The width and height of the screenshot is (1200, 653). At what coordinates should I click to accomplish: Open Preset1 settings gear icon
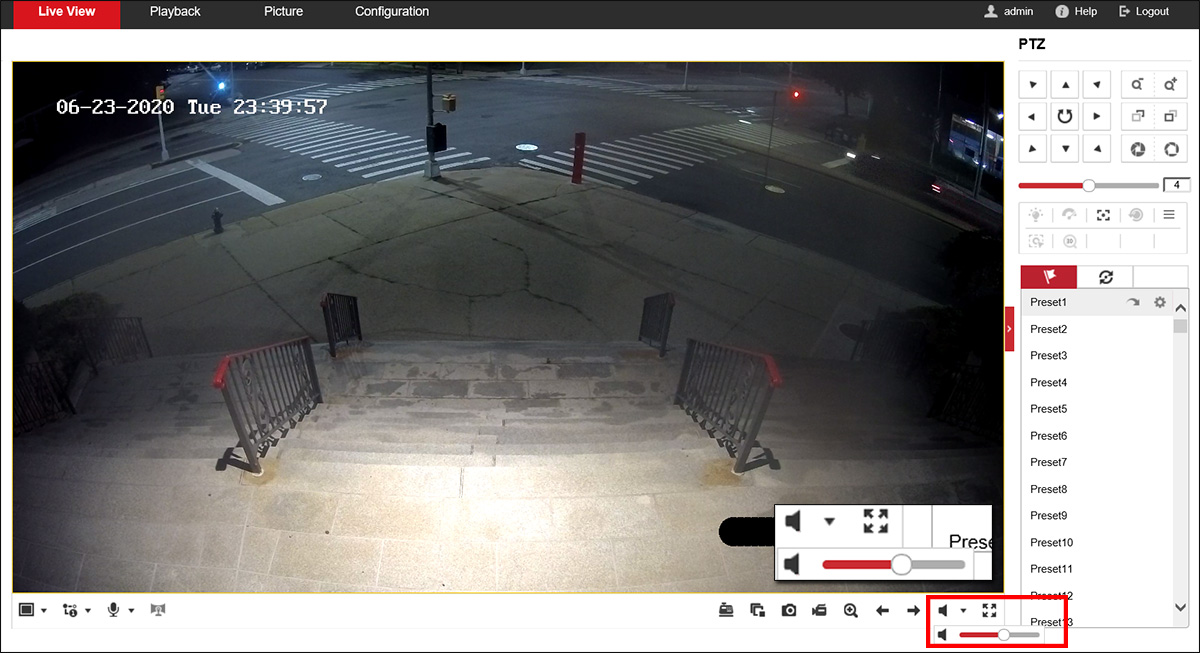click(1160, 302)
